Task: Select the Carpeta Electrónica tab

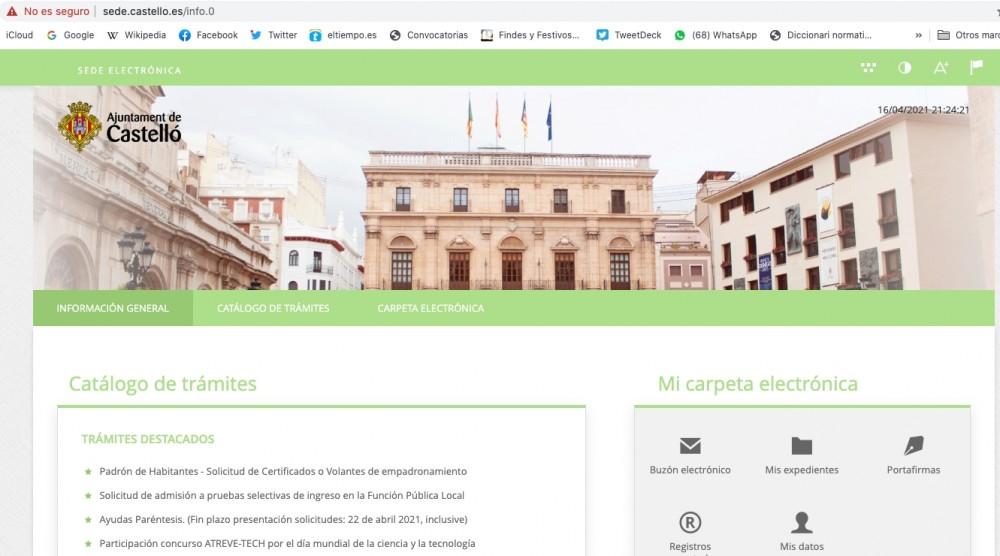Action: point(430,308)
